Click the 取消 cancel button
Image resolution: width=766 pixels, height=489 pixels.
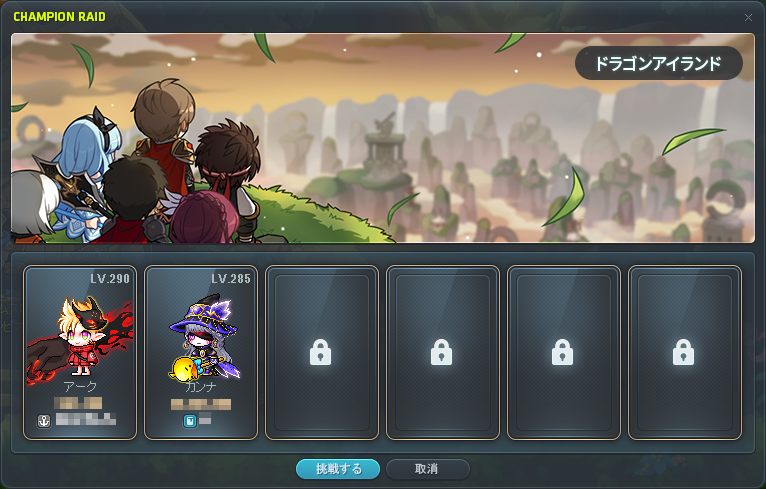(427, 469)
